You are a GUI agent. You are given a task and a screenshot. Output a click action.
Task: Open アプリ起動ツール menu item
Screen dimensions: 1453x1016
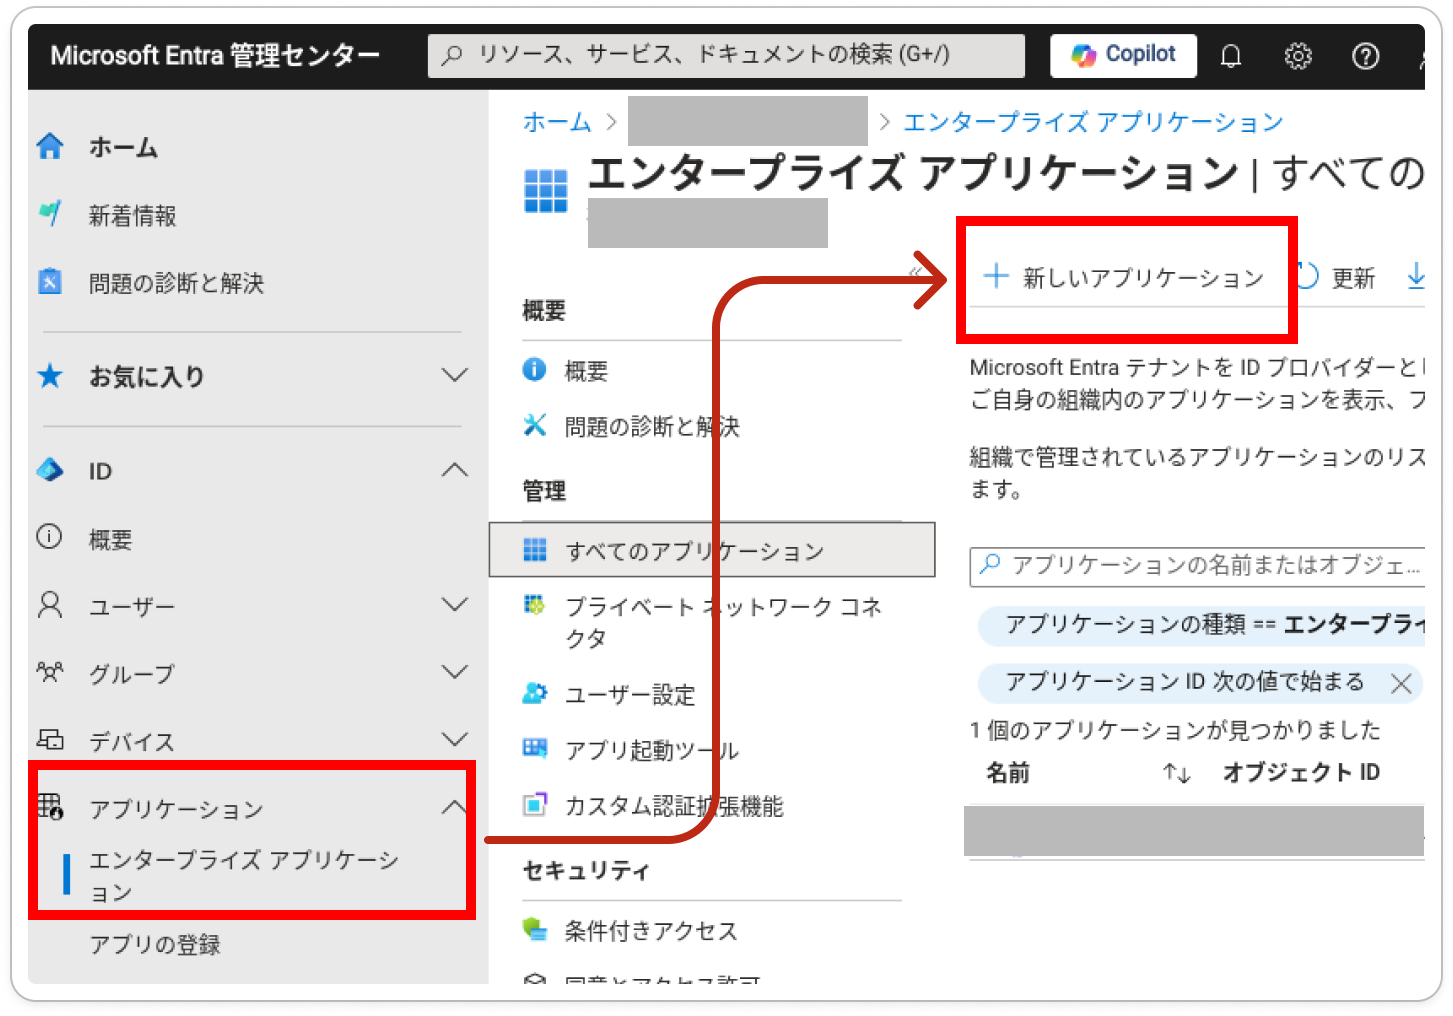coord(652,750)
